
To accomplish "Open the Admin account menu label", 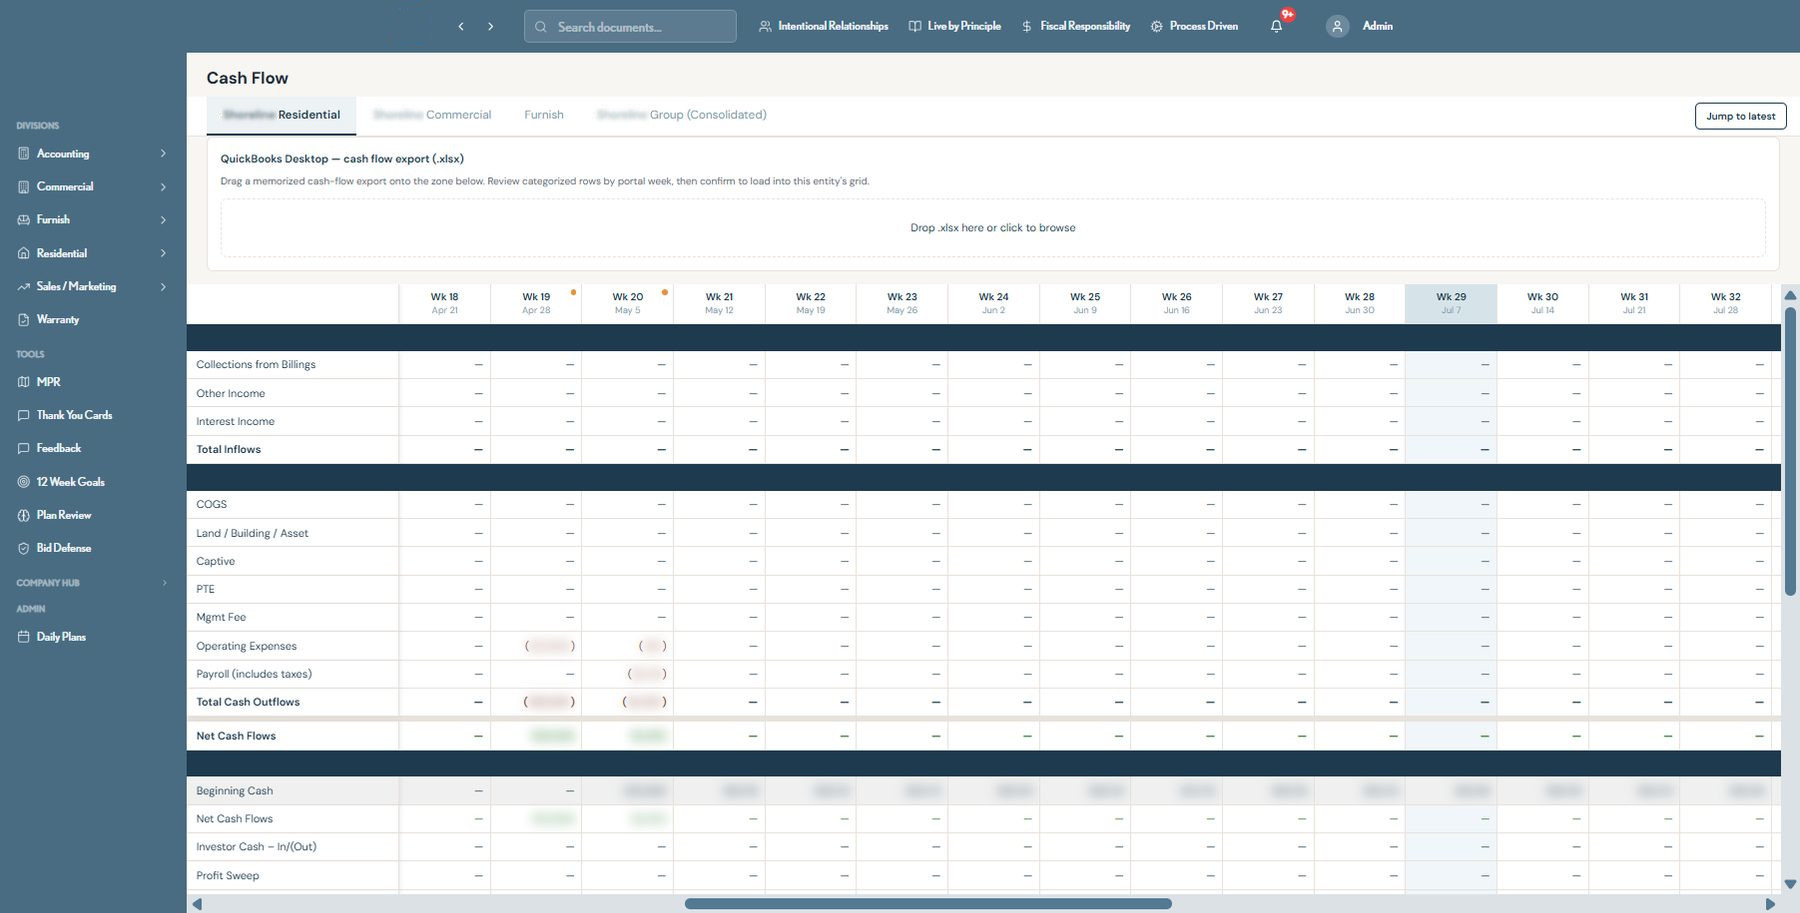I will [1377, 26].
